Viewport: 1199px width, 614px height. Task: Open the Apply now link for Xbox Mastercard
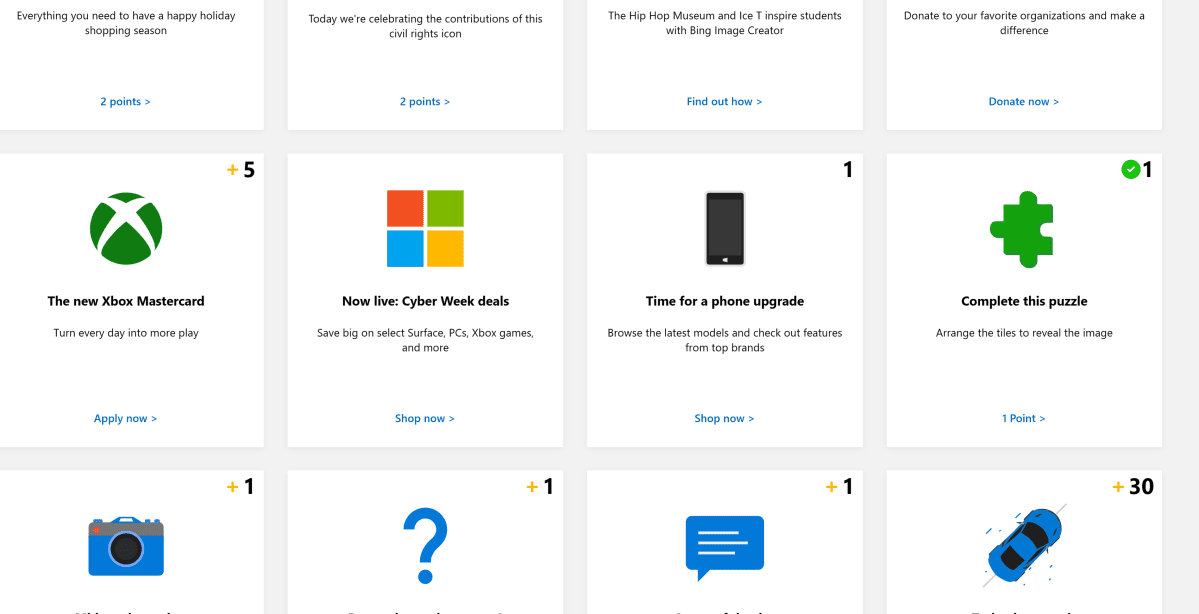(125, 418)
